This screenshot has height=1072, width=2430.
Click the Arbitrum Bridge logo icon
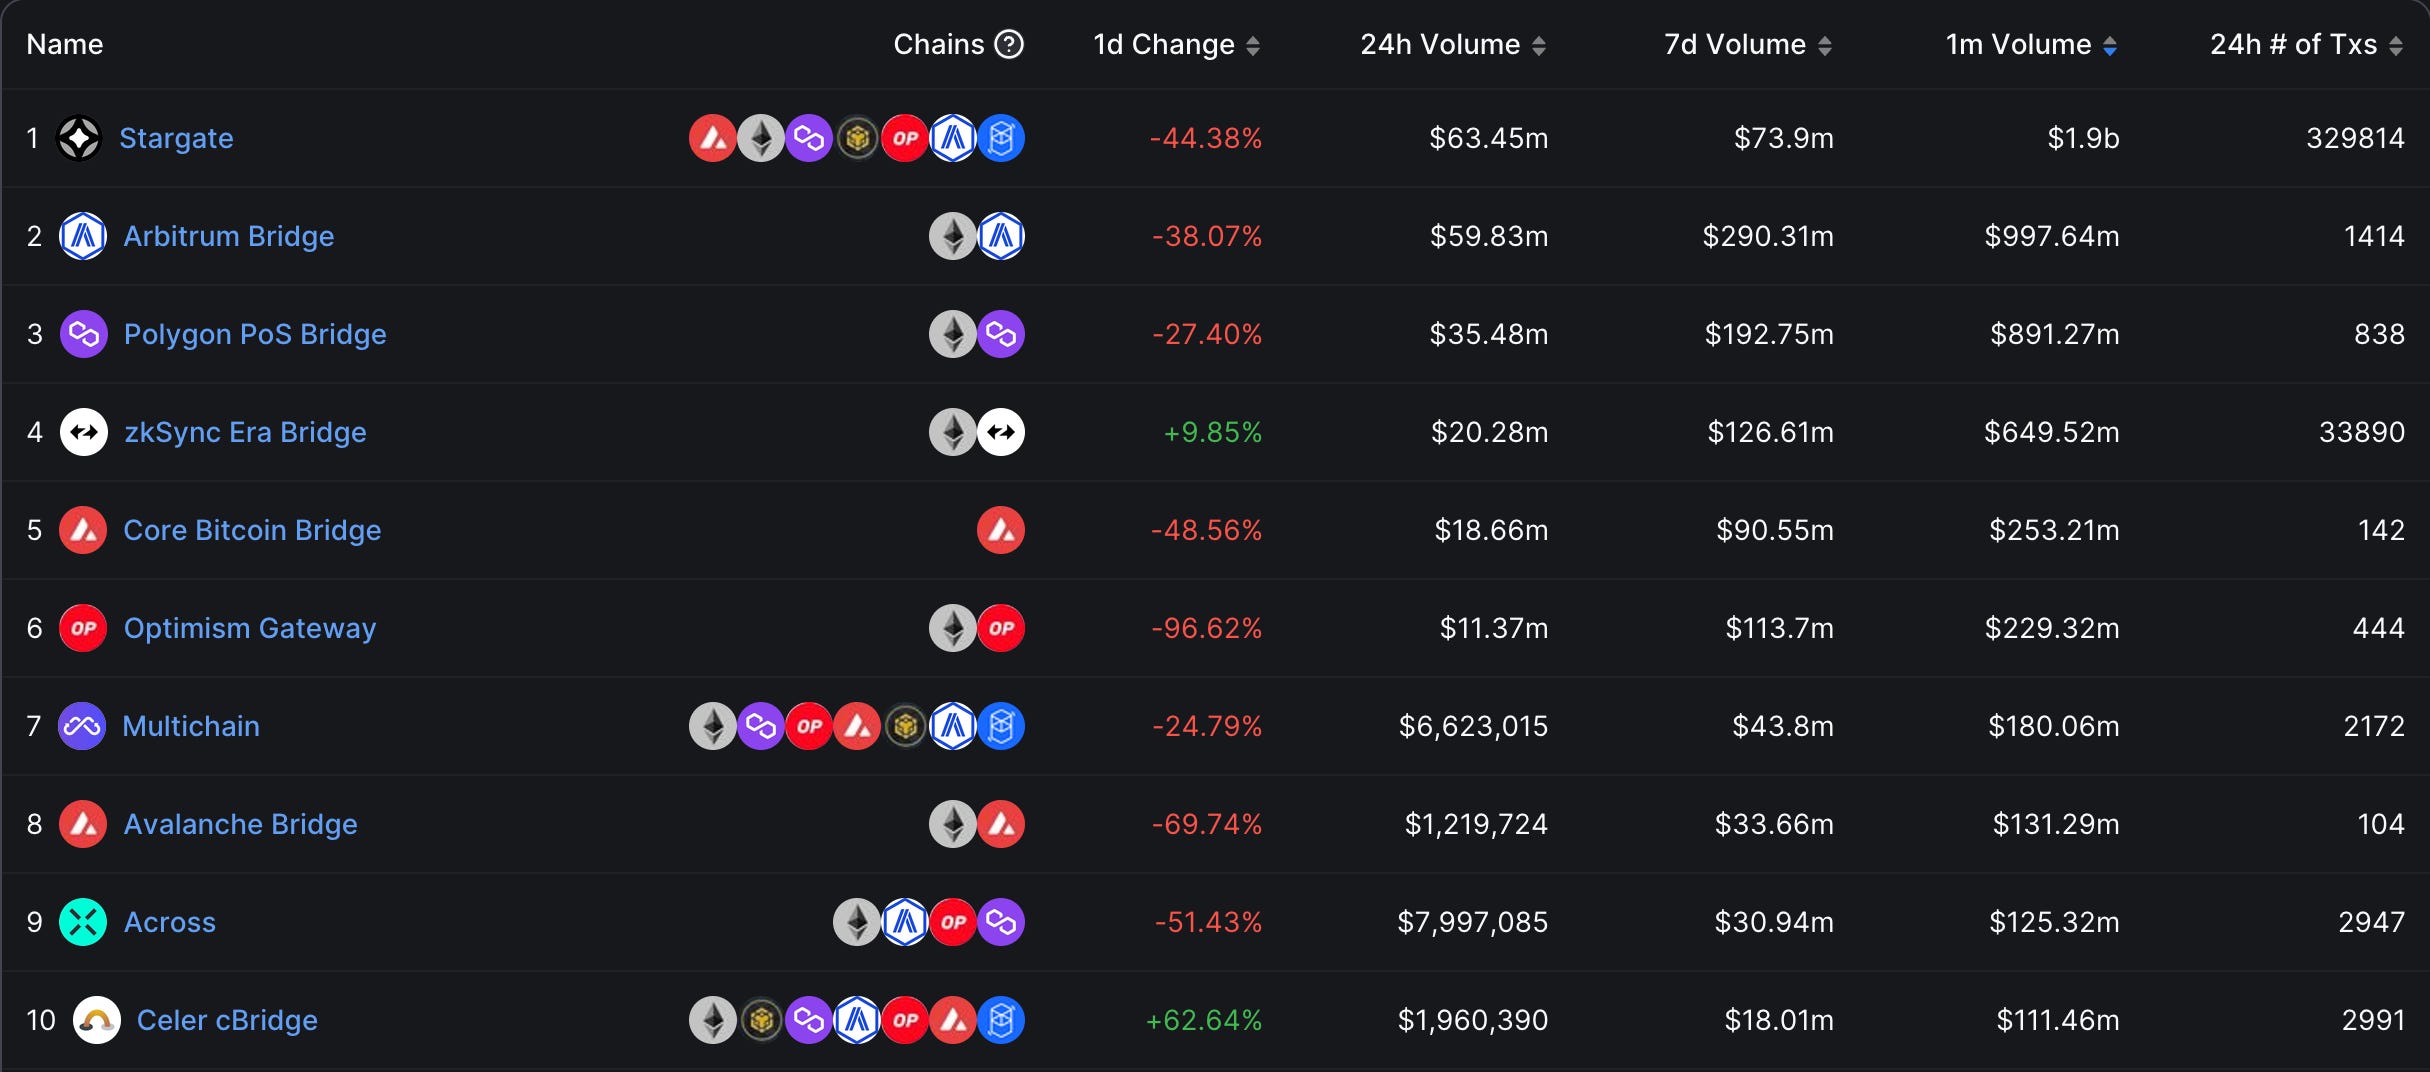point(83,236)
